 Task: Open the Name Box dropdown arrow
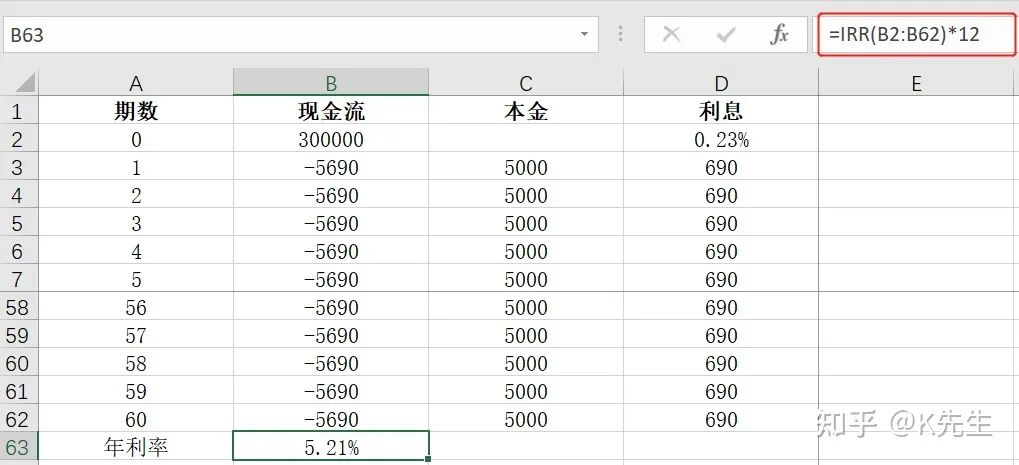click(x=584, y=34)
